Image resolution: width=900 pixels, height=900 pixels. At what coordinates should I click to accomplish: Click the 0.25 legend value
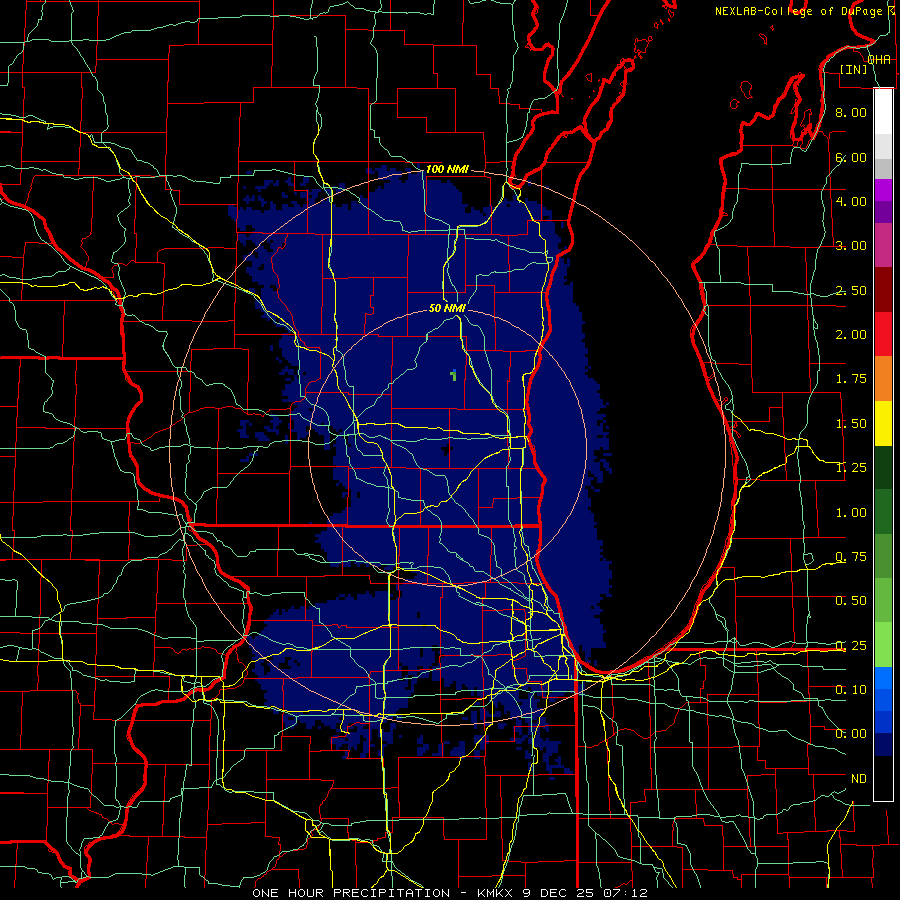(x=851, y=646)
